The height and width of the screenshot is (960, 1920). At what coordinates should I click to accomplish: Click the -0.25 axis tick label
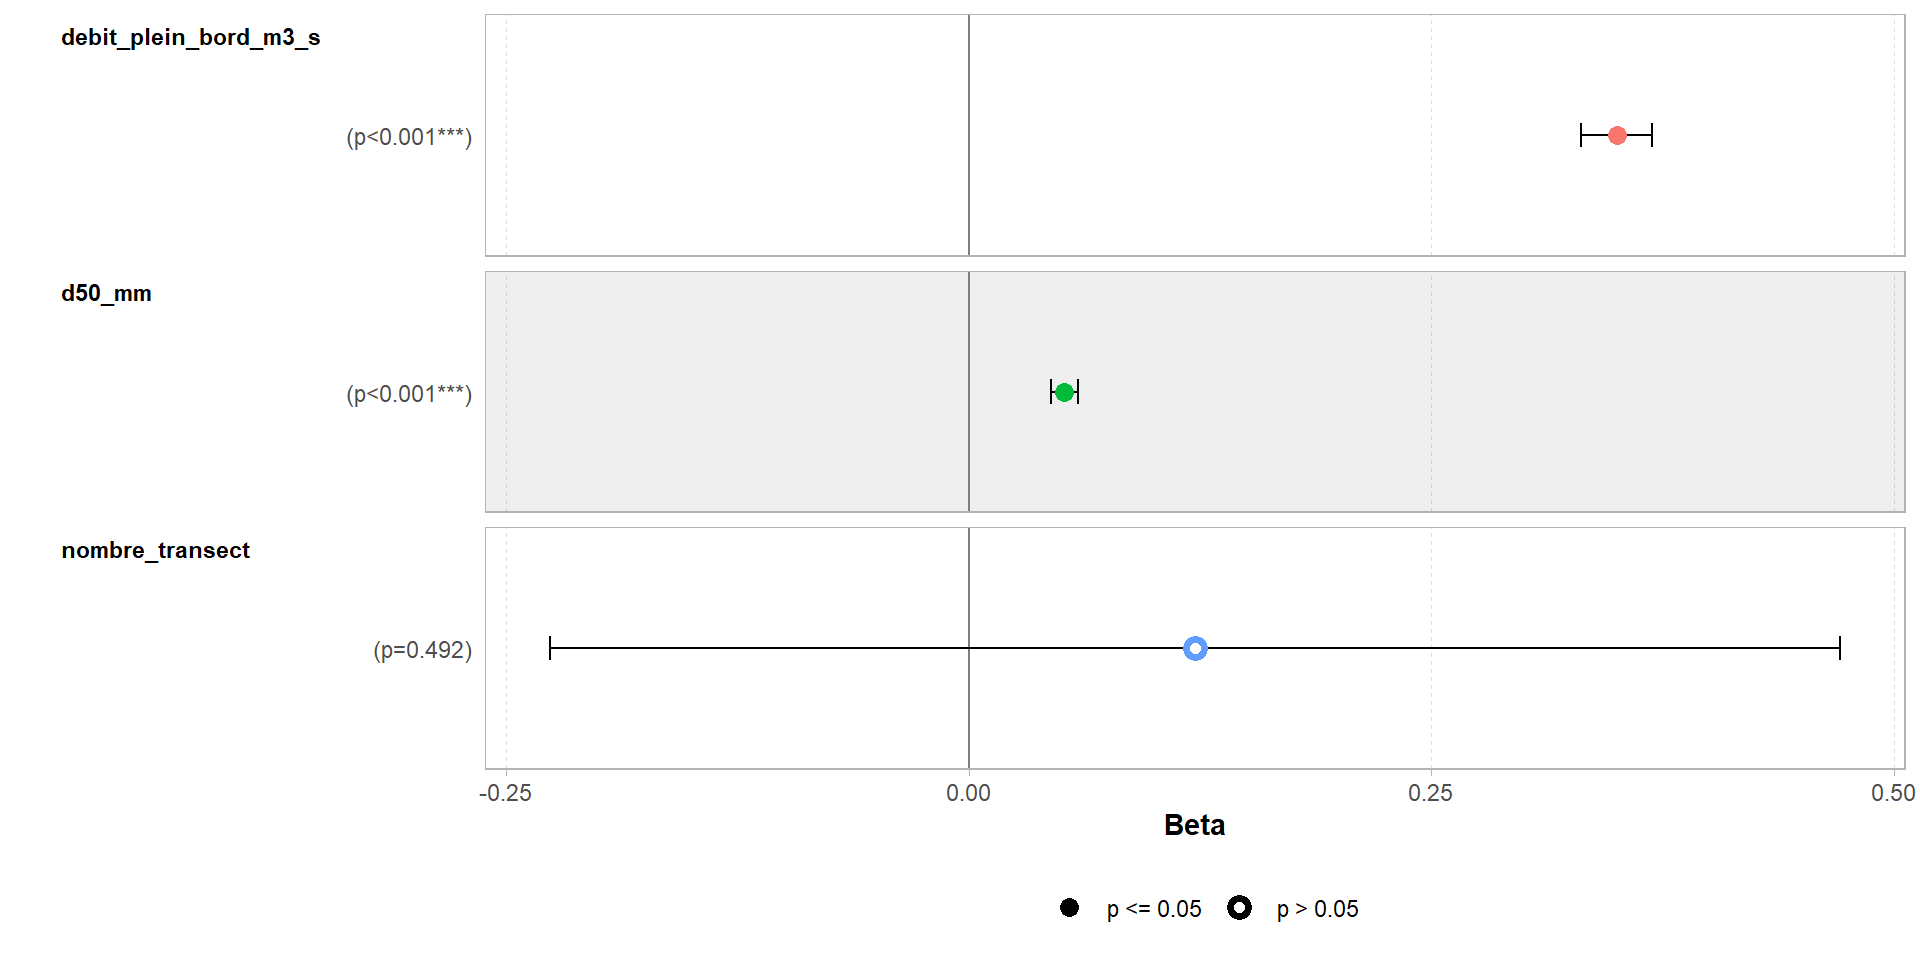[x=505, y=794]
